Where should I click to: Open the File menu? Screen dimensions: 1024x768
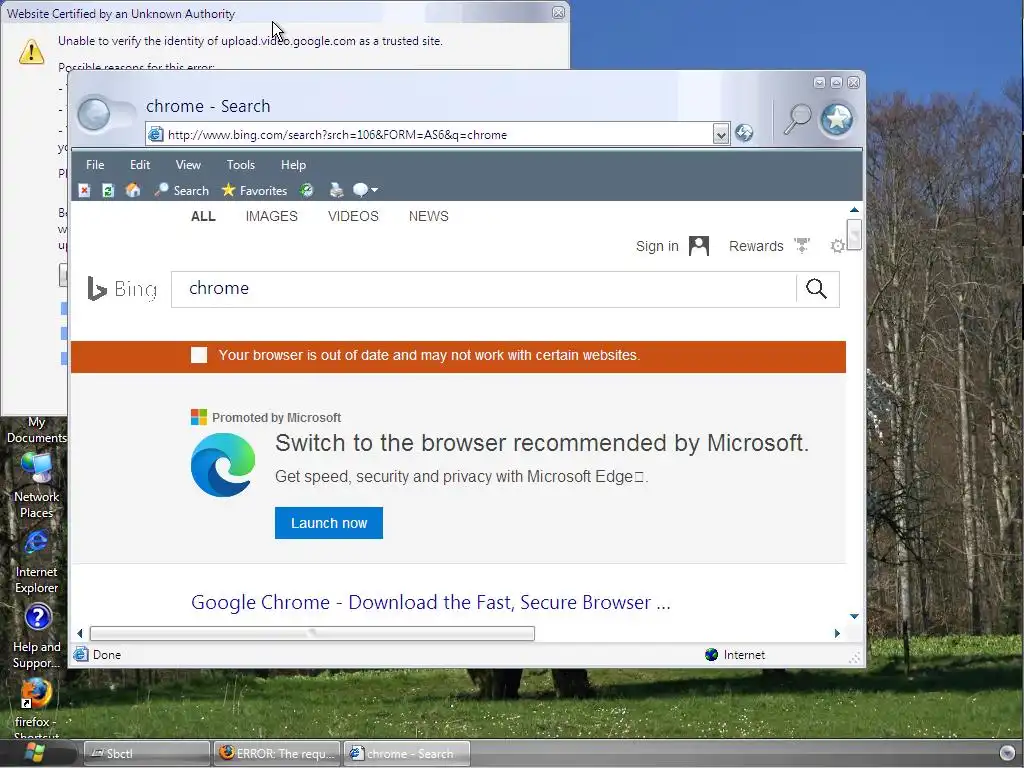point(95,165)
